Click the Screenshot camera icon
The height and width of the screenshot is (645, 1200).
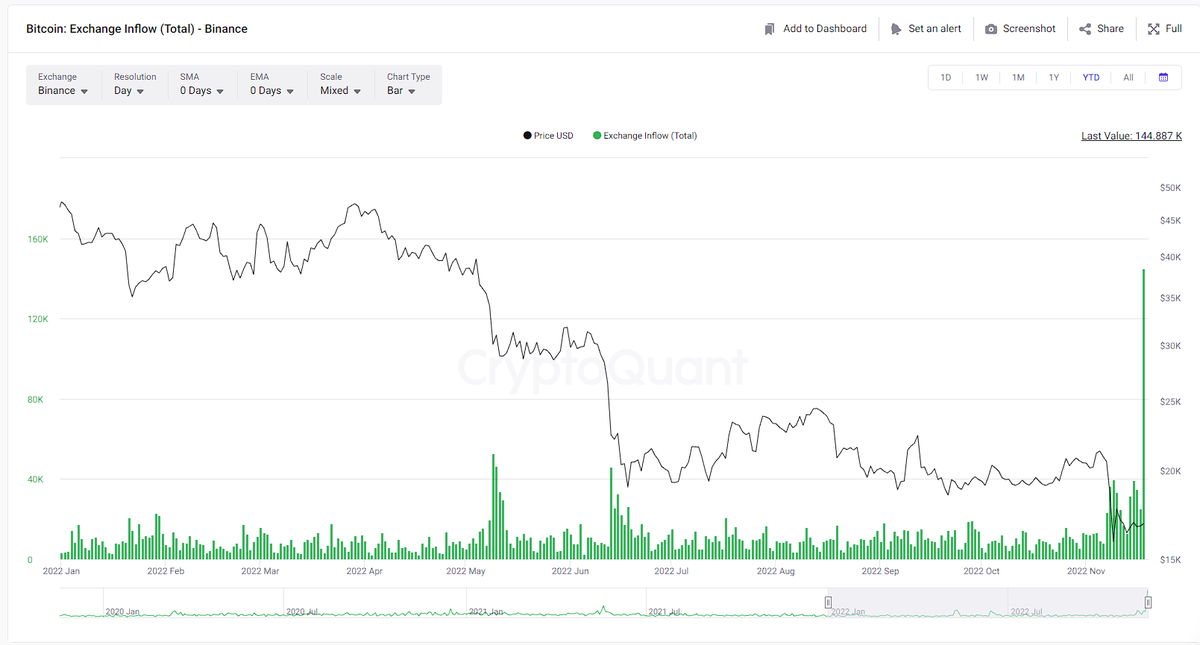point(991,29)
